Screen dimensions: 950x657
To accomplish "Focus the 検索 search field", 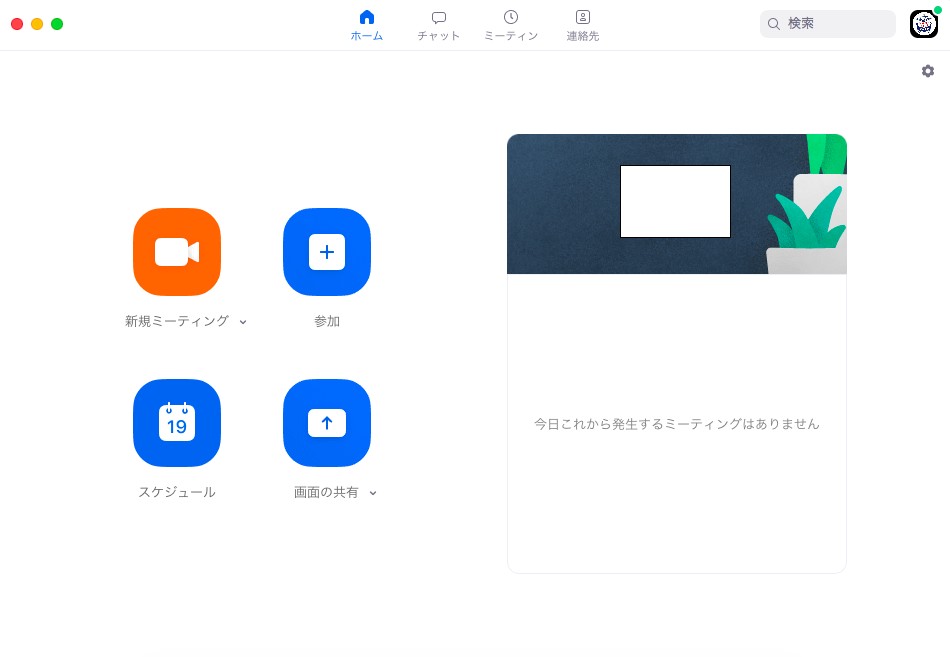I will point(828,24).
